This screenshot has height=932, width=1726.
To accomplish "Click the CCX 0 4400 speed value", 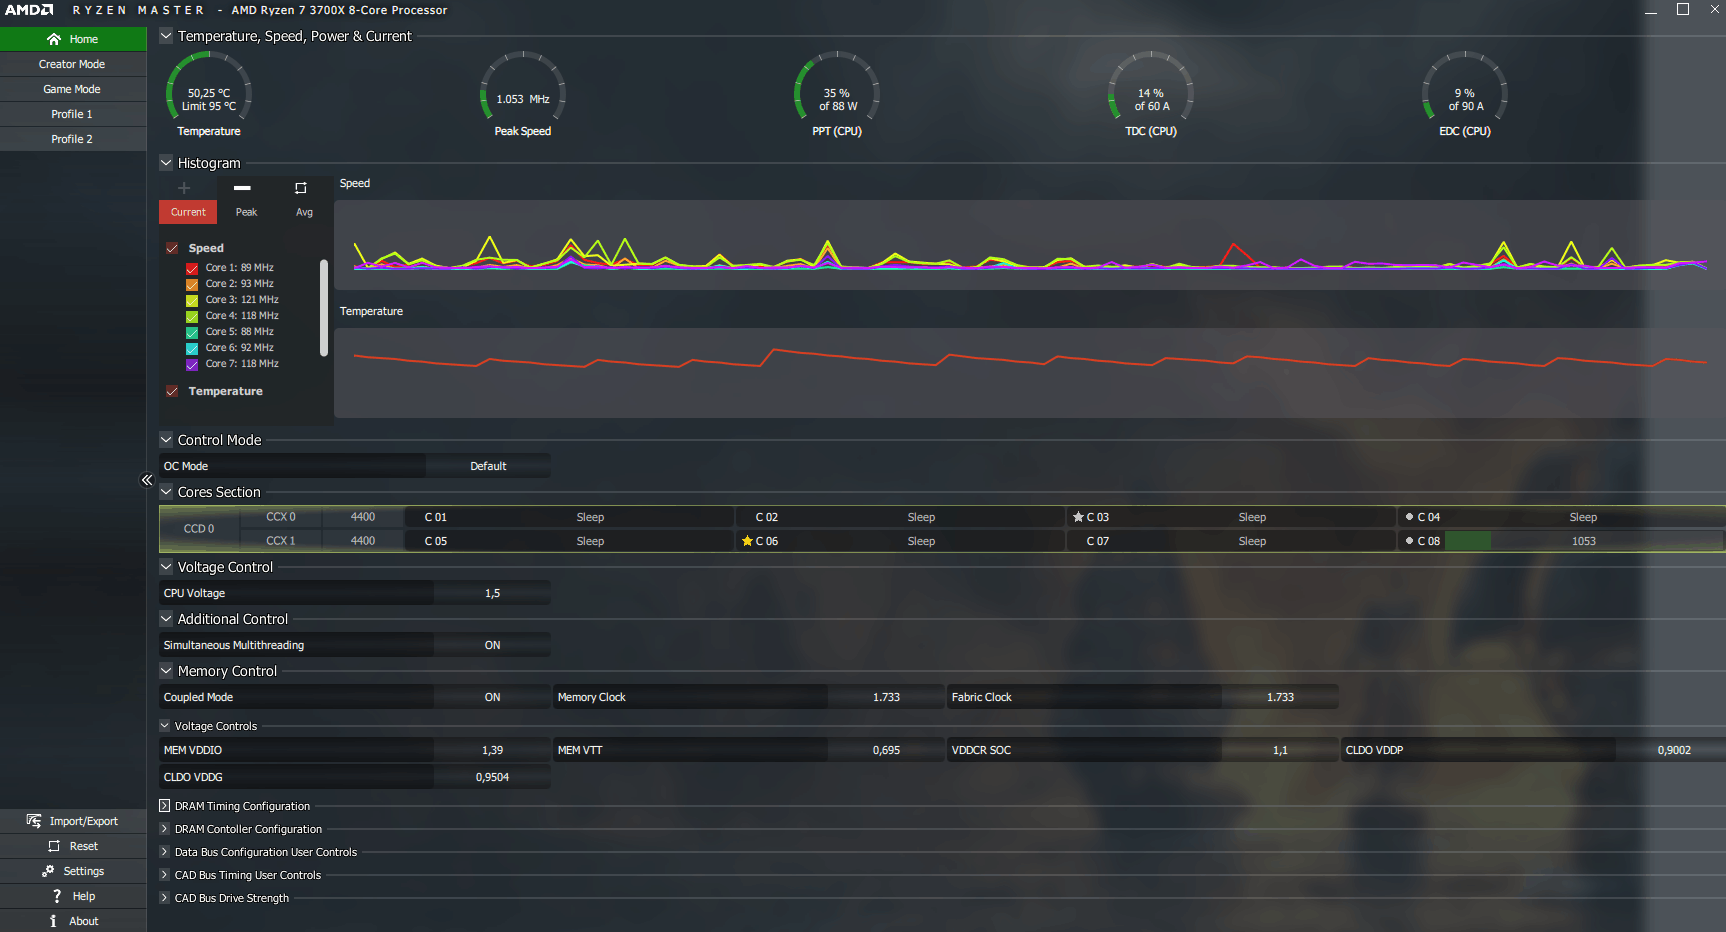I will click(363, 517).
